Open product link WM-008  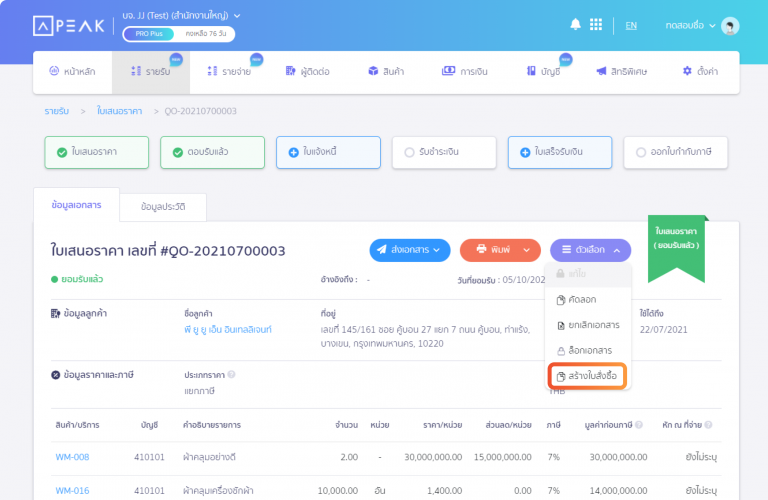71,457
